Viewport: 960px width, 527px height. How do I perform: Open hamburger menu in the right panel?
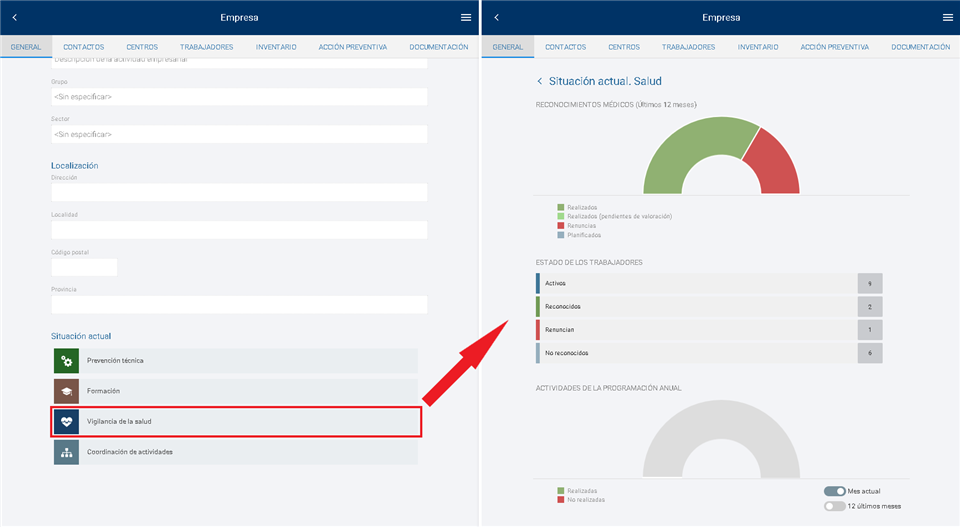(947, 17)
